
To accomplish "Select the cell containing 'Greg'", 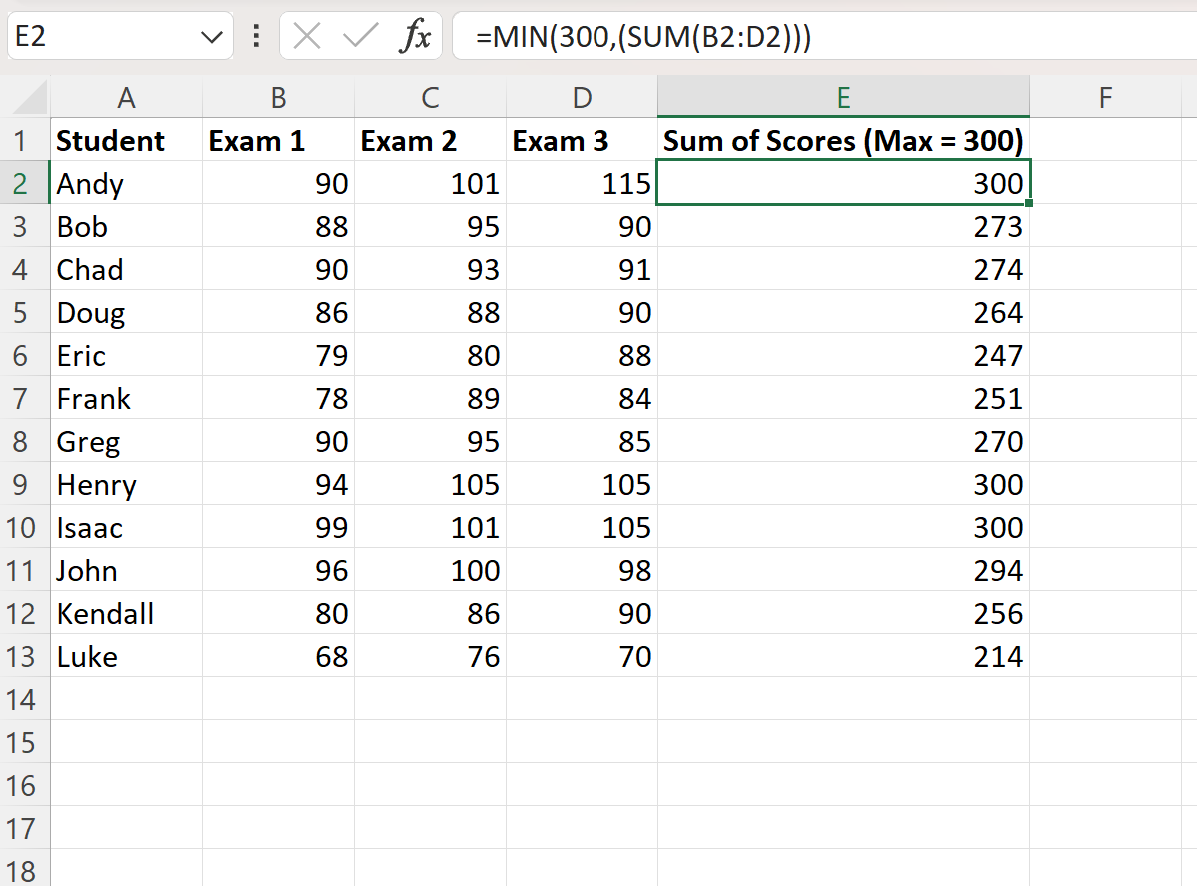I will click(126, 441).
